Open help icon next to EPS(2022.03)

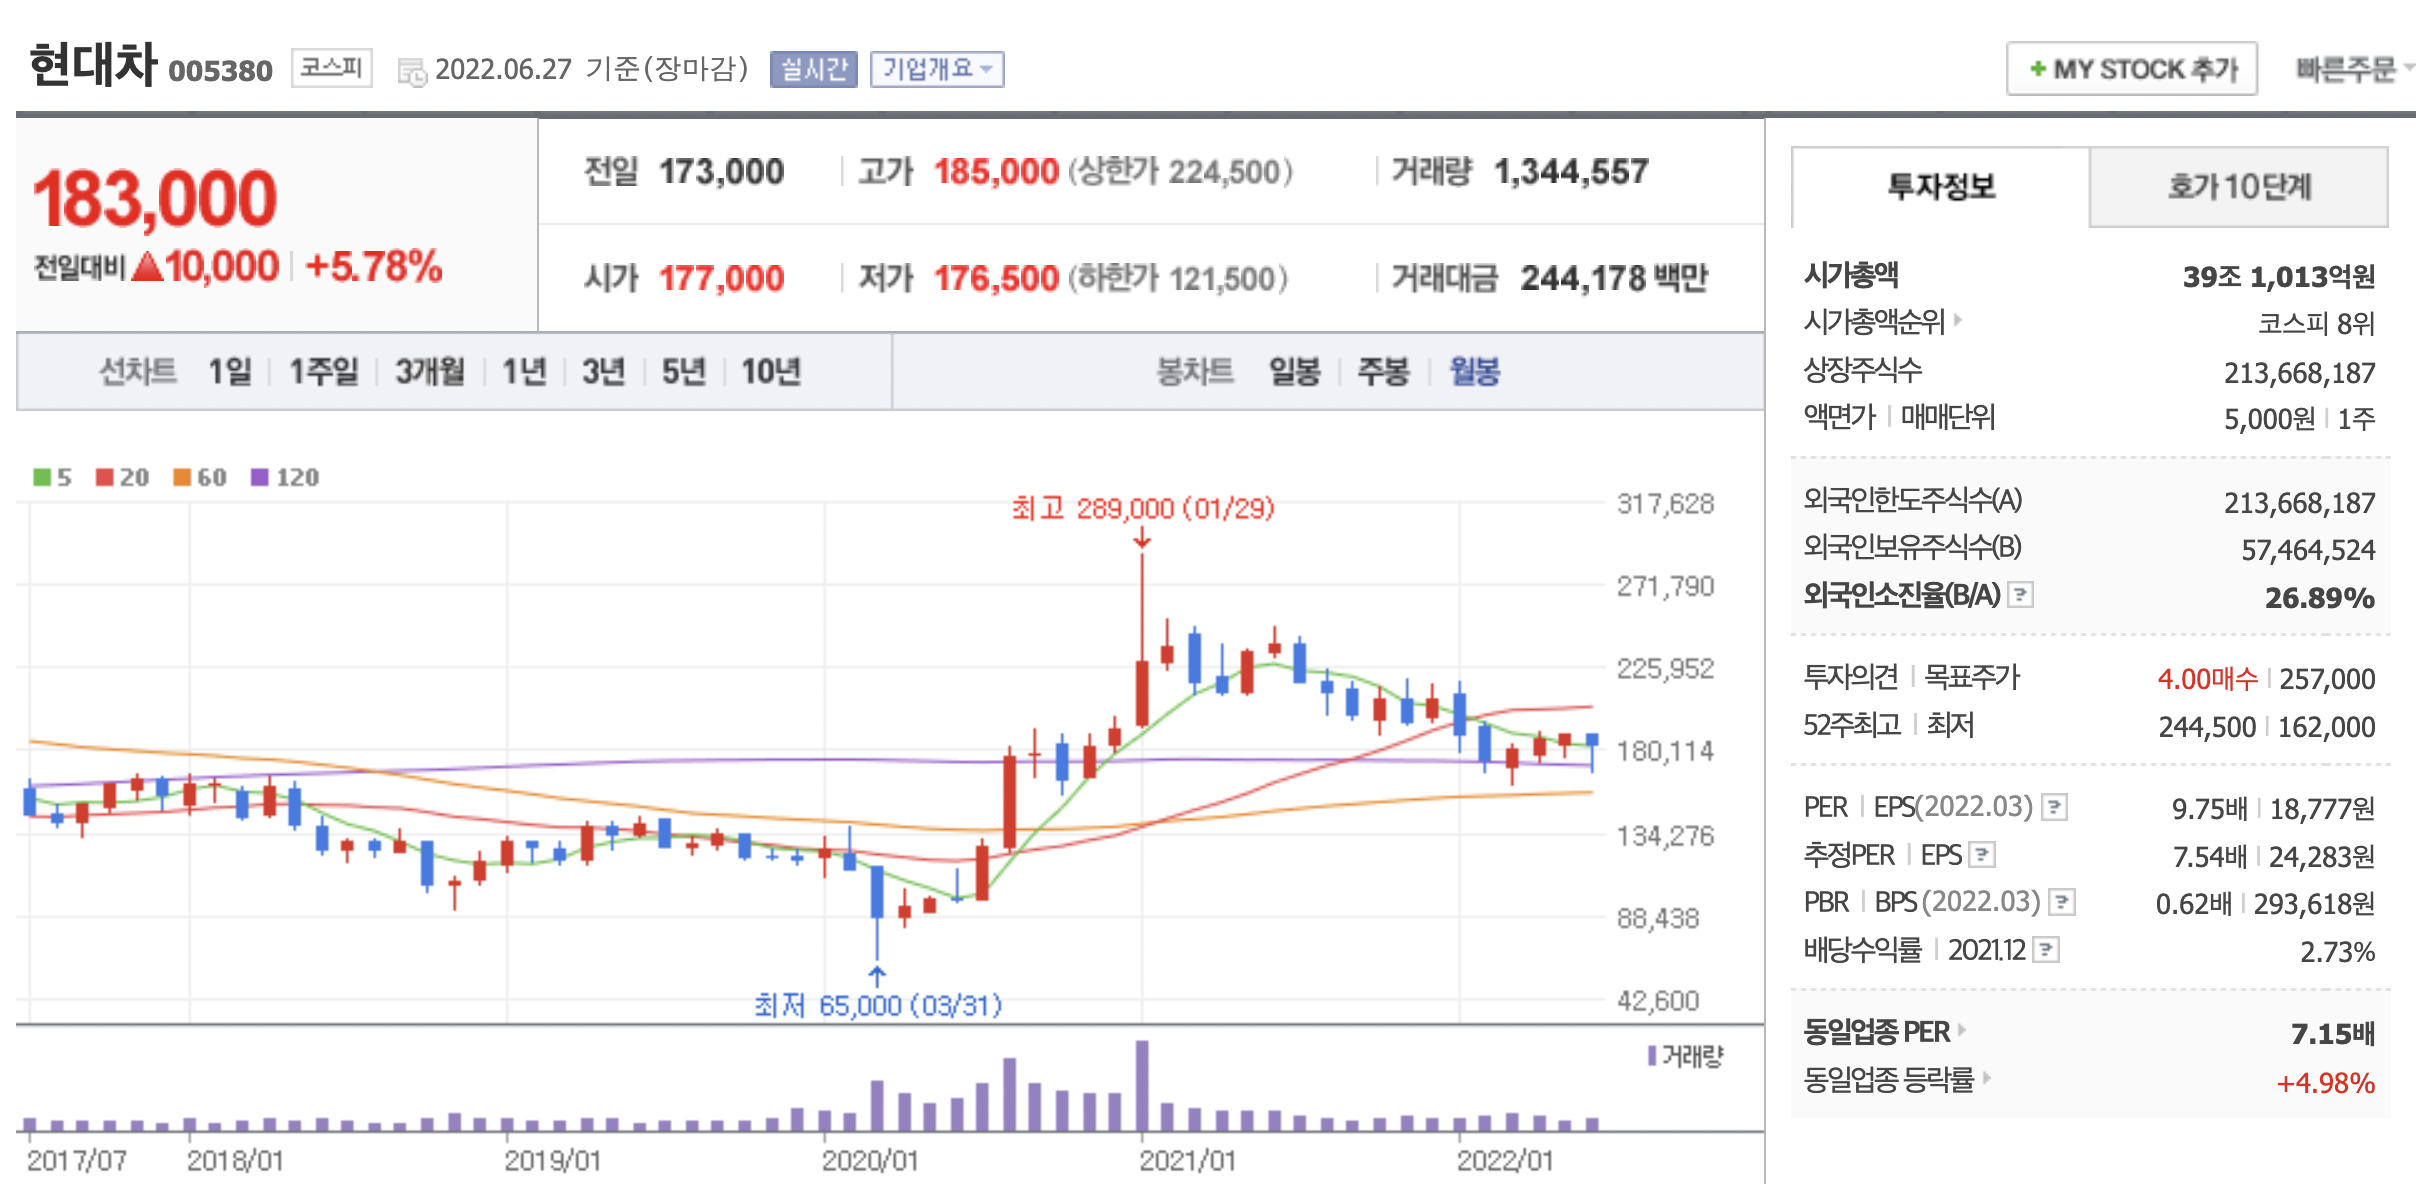click(2054, 807)
